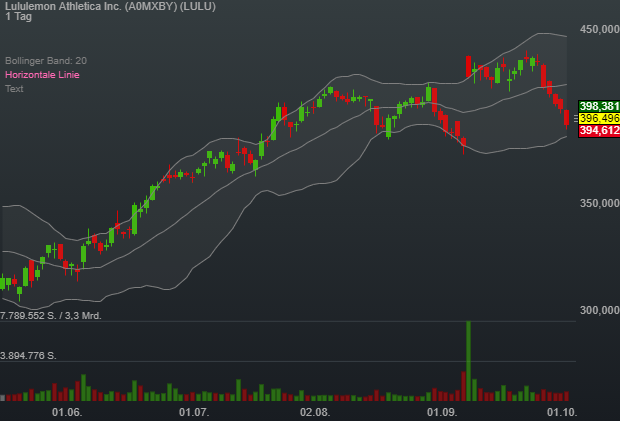The height and width of the screenshot is (421, 620).
Task: Click the '3.894.776 S.' volume label
Action: click(x=28, y=356)
